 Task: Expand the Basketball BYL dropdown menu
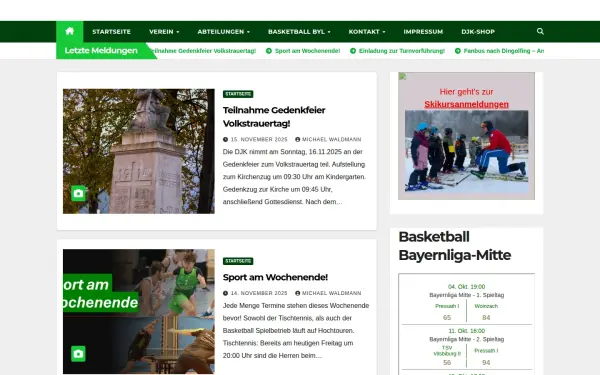pos(299,32)
